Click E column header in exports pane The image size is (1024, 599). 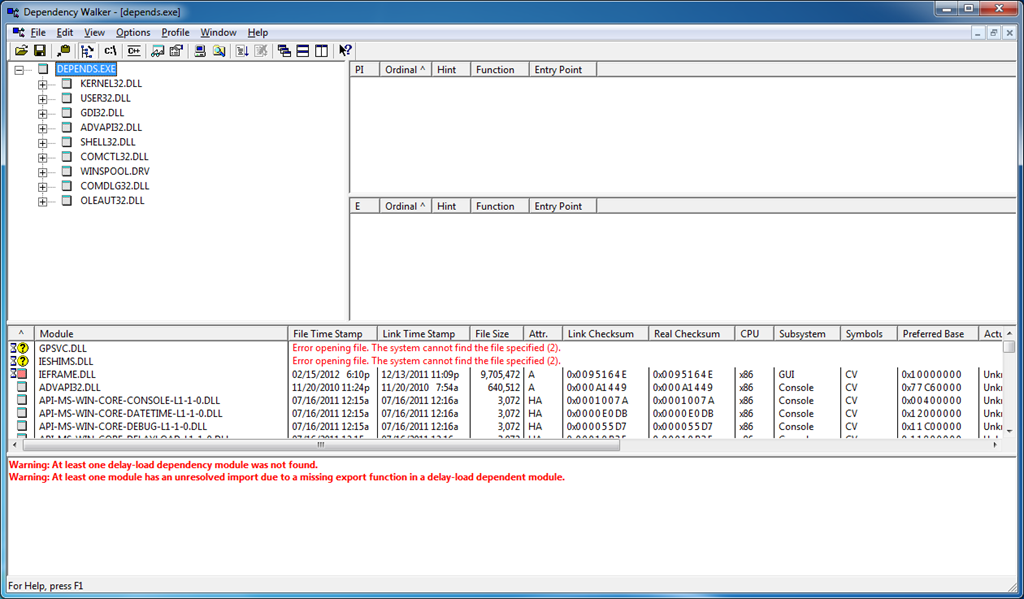click(365, 206)
